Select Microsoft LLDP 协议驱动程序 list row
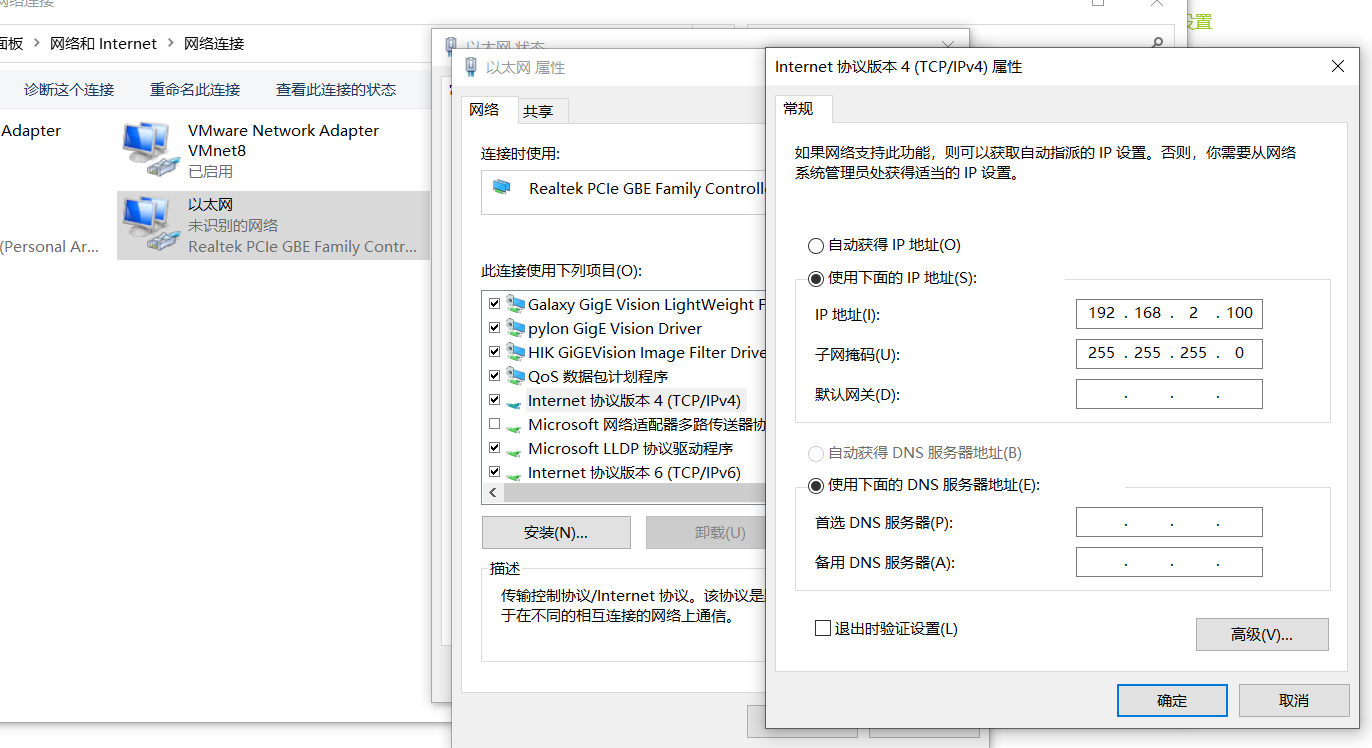This screenshot has width=1372, height=748. pos(624,448)
